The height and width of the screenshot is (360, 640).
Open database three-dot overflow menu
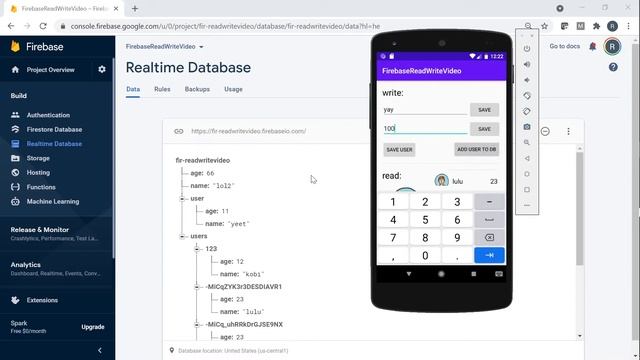click(568, 131)
